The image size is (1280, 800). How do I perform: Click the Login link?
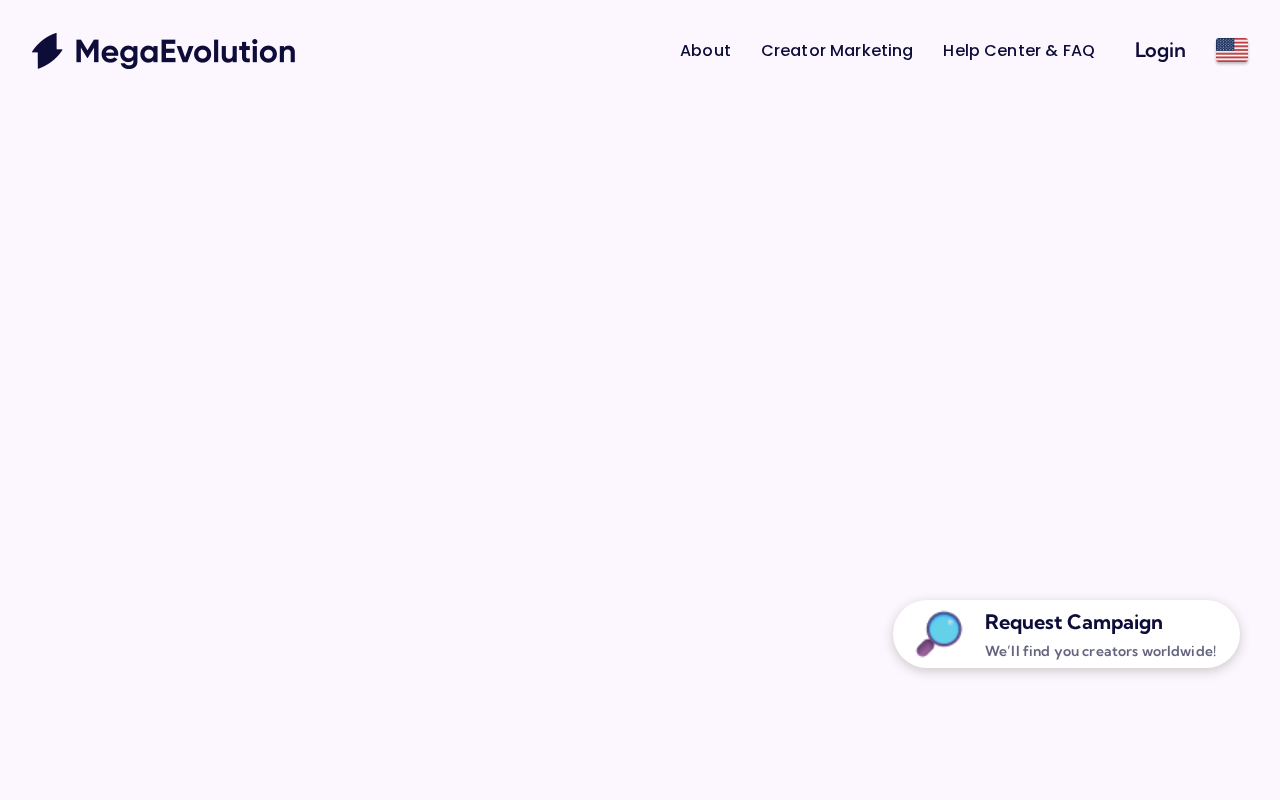[x=1159, y=50]
